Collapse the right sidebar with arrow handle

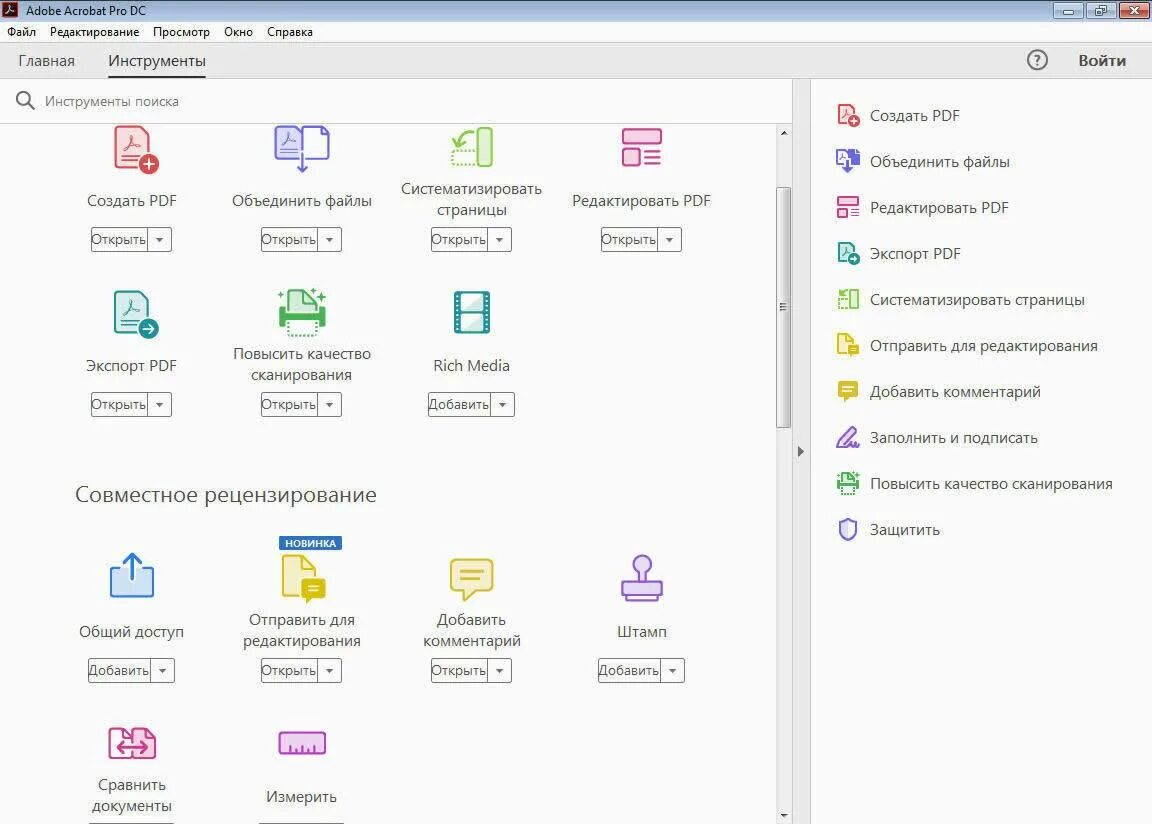coord(801,452)
